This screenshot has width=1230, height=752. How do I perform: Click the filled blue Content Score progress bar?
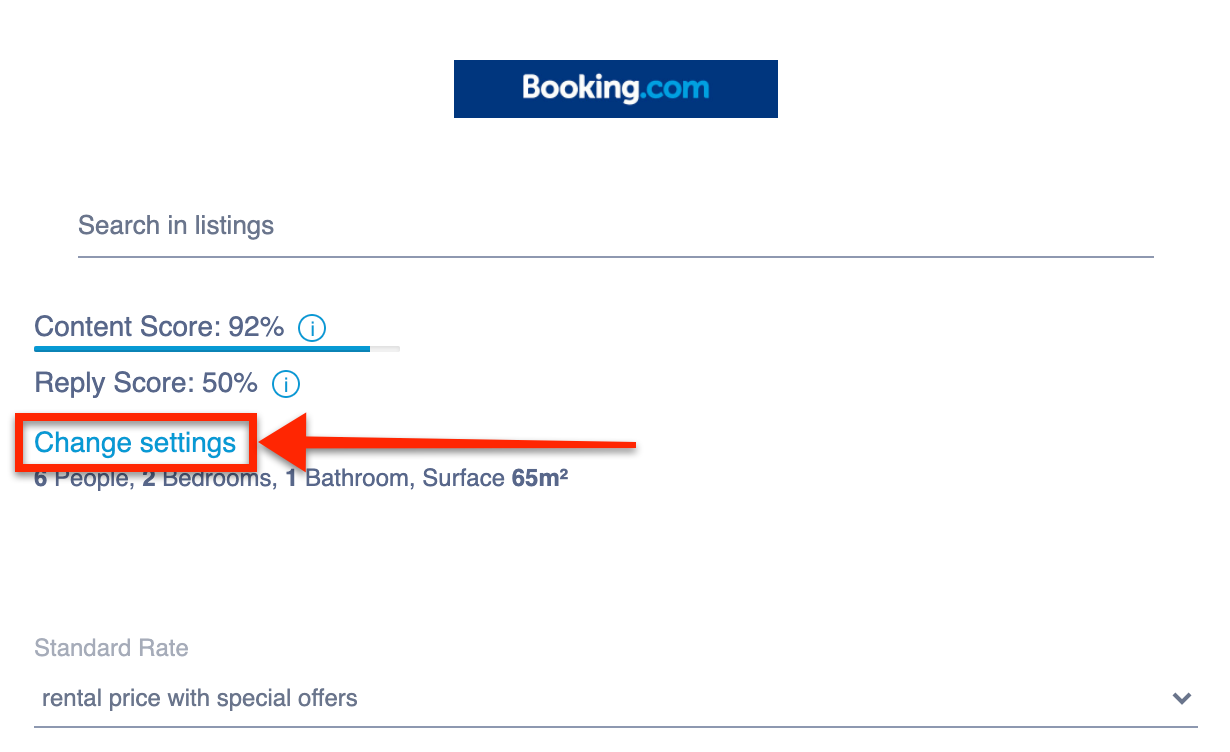(200, 349)
